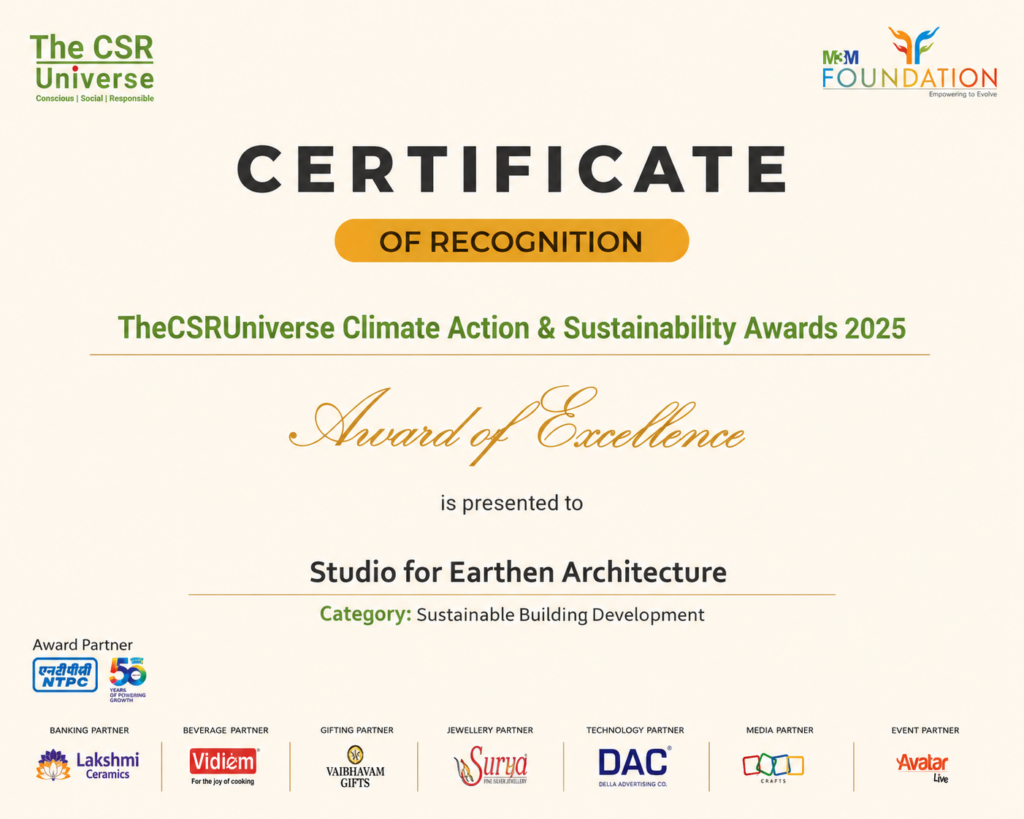This screenshot has width=1024, height=819.
Task: Click the DAC technology partner logo
Action: click(x=633, y=767)
